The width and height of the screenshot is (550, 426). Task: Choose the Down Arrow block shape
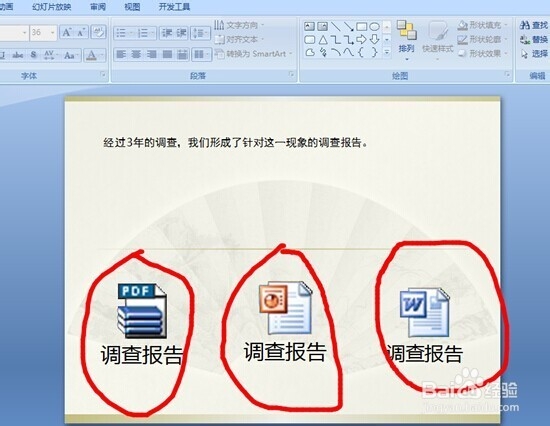point(374,40)
